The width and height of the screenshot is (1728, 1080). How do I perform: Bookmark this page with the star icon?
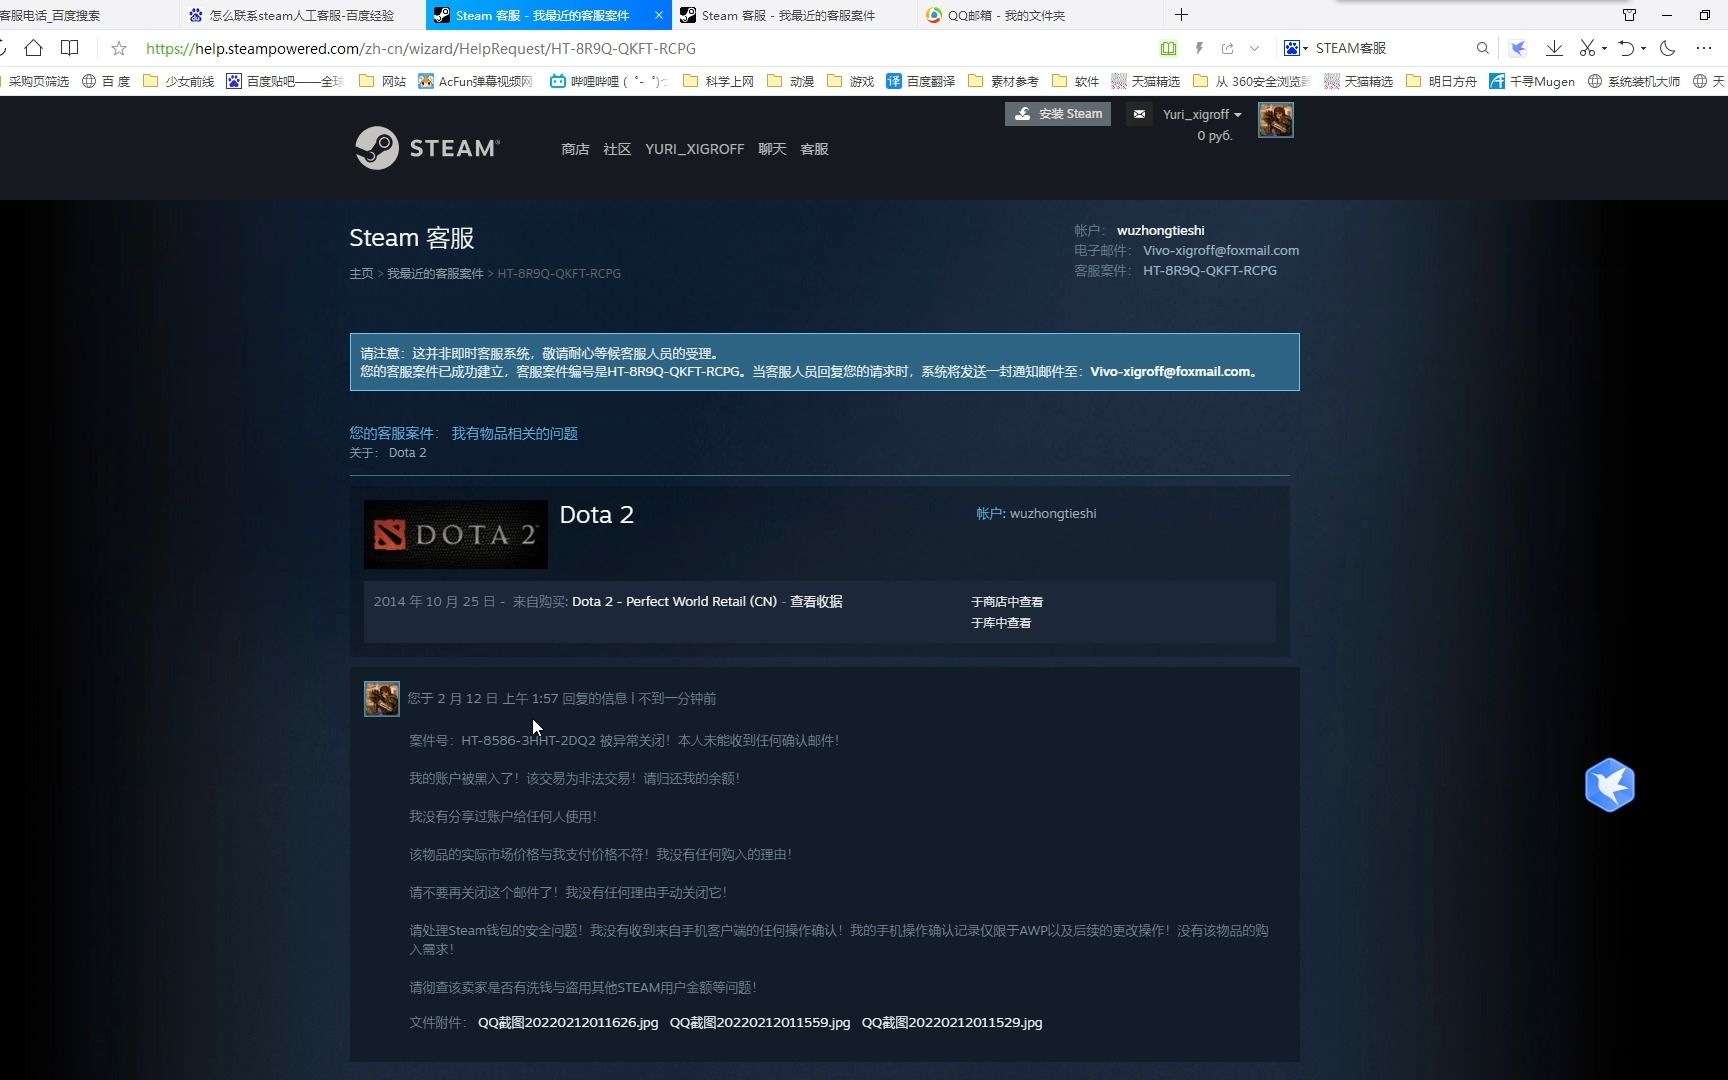click(x=119, y=48)
